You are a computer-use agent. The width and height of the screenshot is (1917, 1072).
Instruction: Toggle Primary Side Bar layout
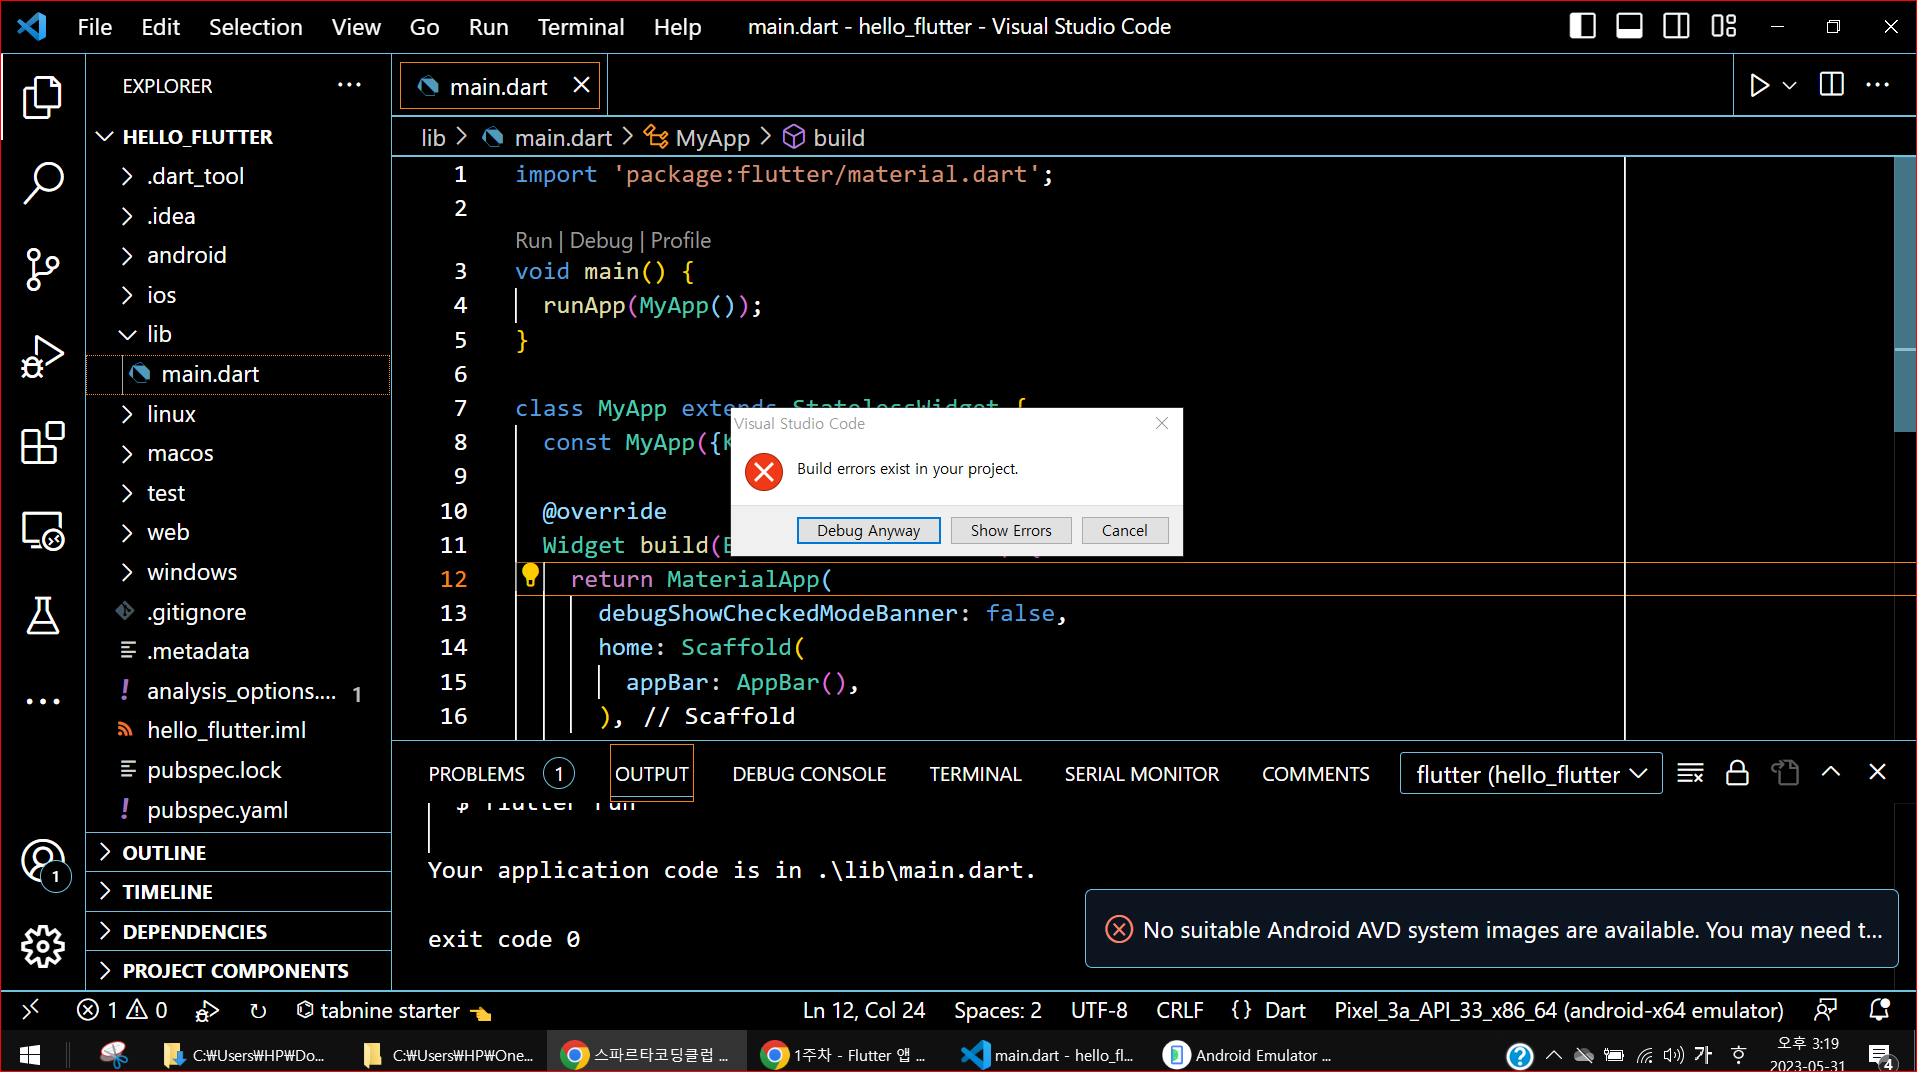(x=1583, y=26)
